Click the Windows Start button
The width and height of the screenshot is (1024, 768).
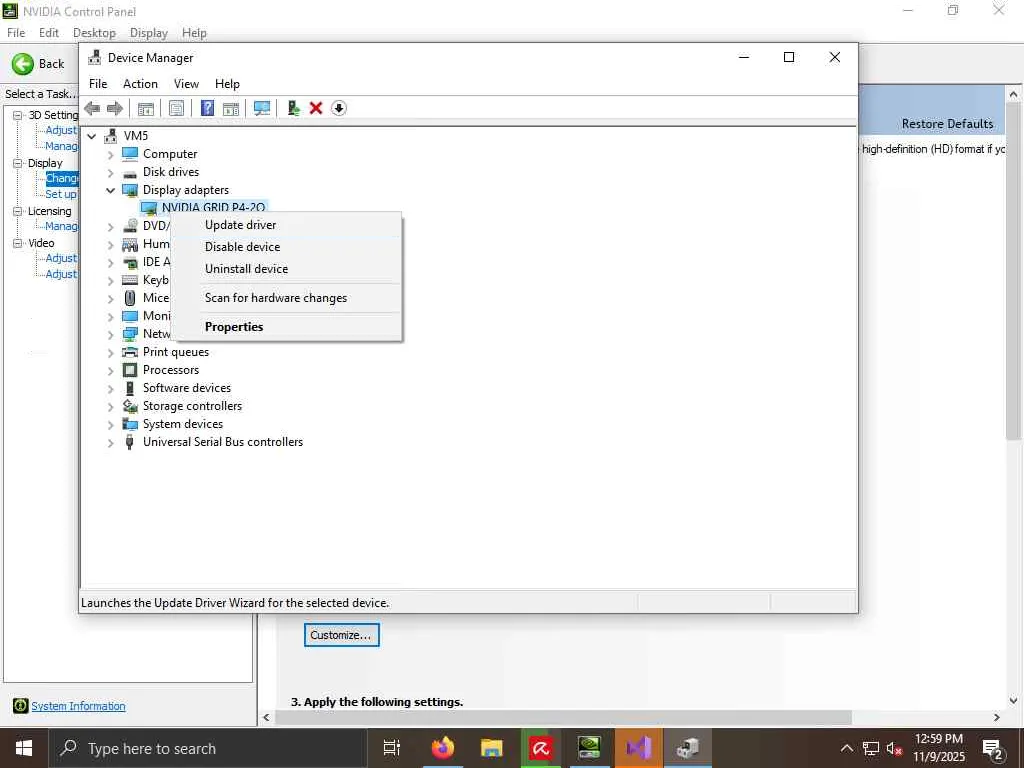pos(24,748)
